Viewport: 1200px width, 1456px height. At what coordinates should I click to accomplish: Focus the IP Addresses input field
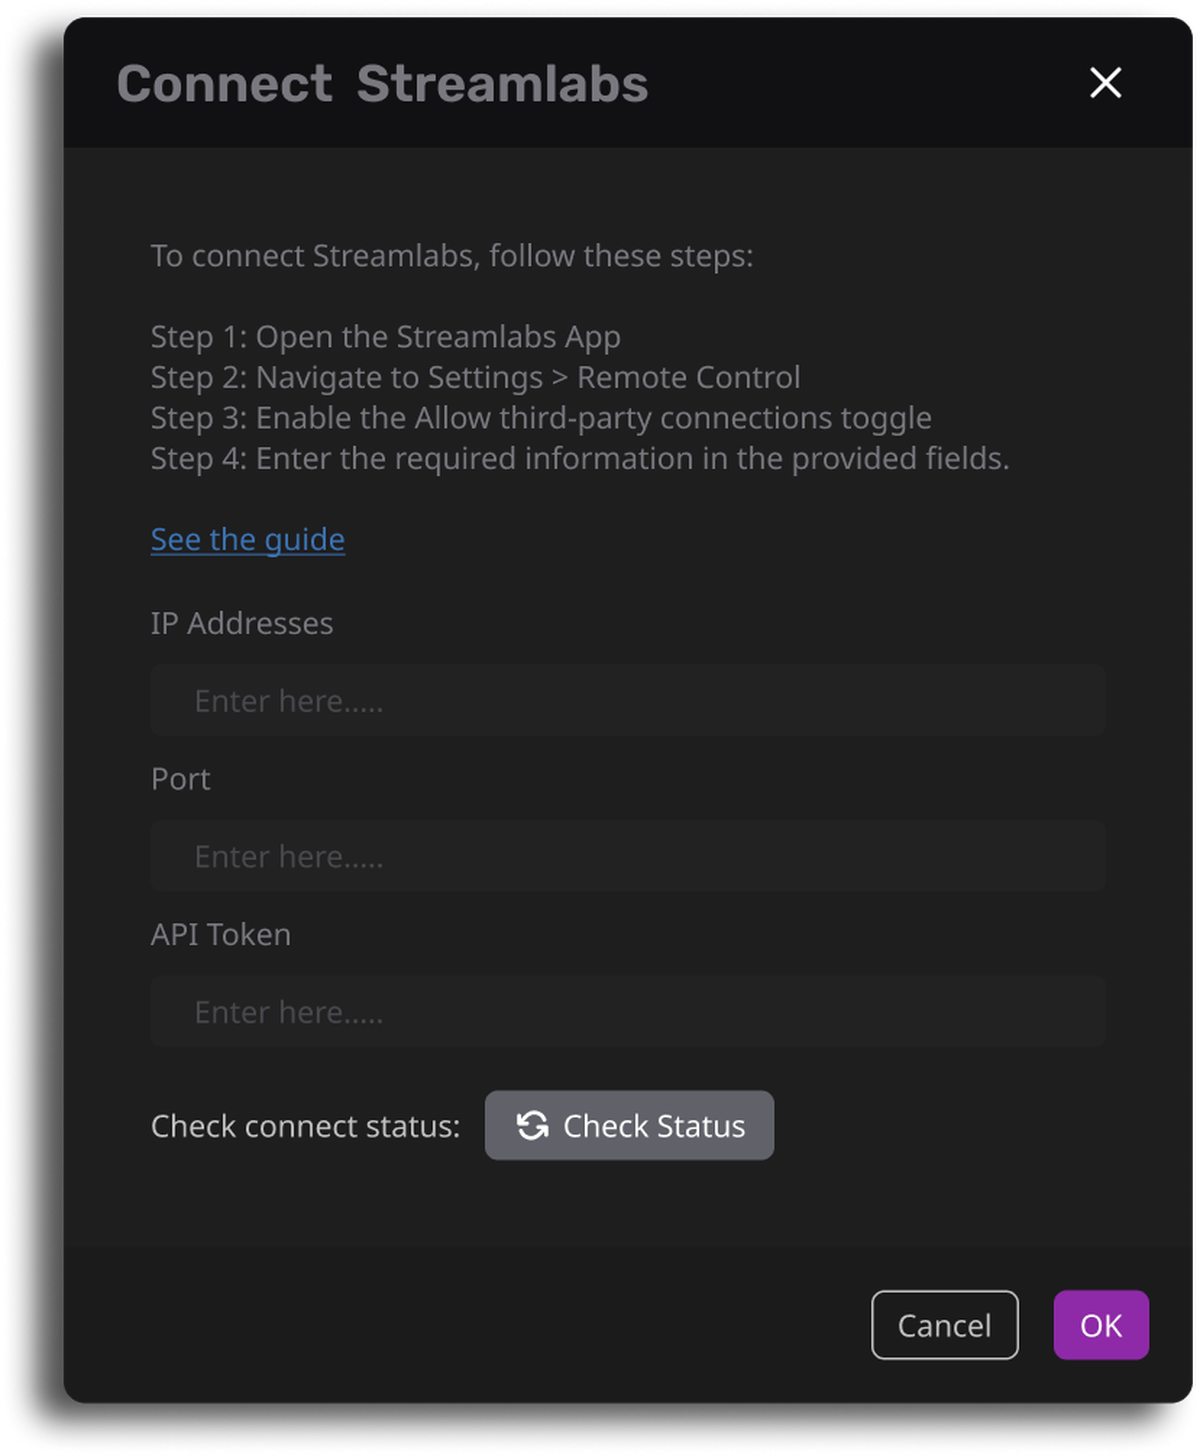(628, 700)
